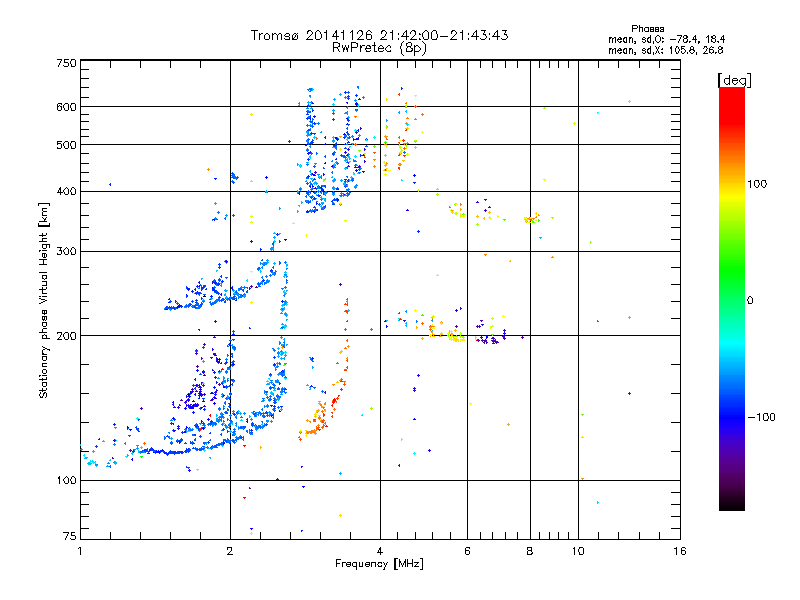800x600 pixels.
Task: Click the 'Stationary phase Virtual Height [km]' label
Action: pos(44,300)
